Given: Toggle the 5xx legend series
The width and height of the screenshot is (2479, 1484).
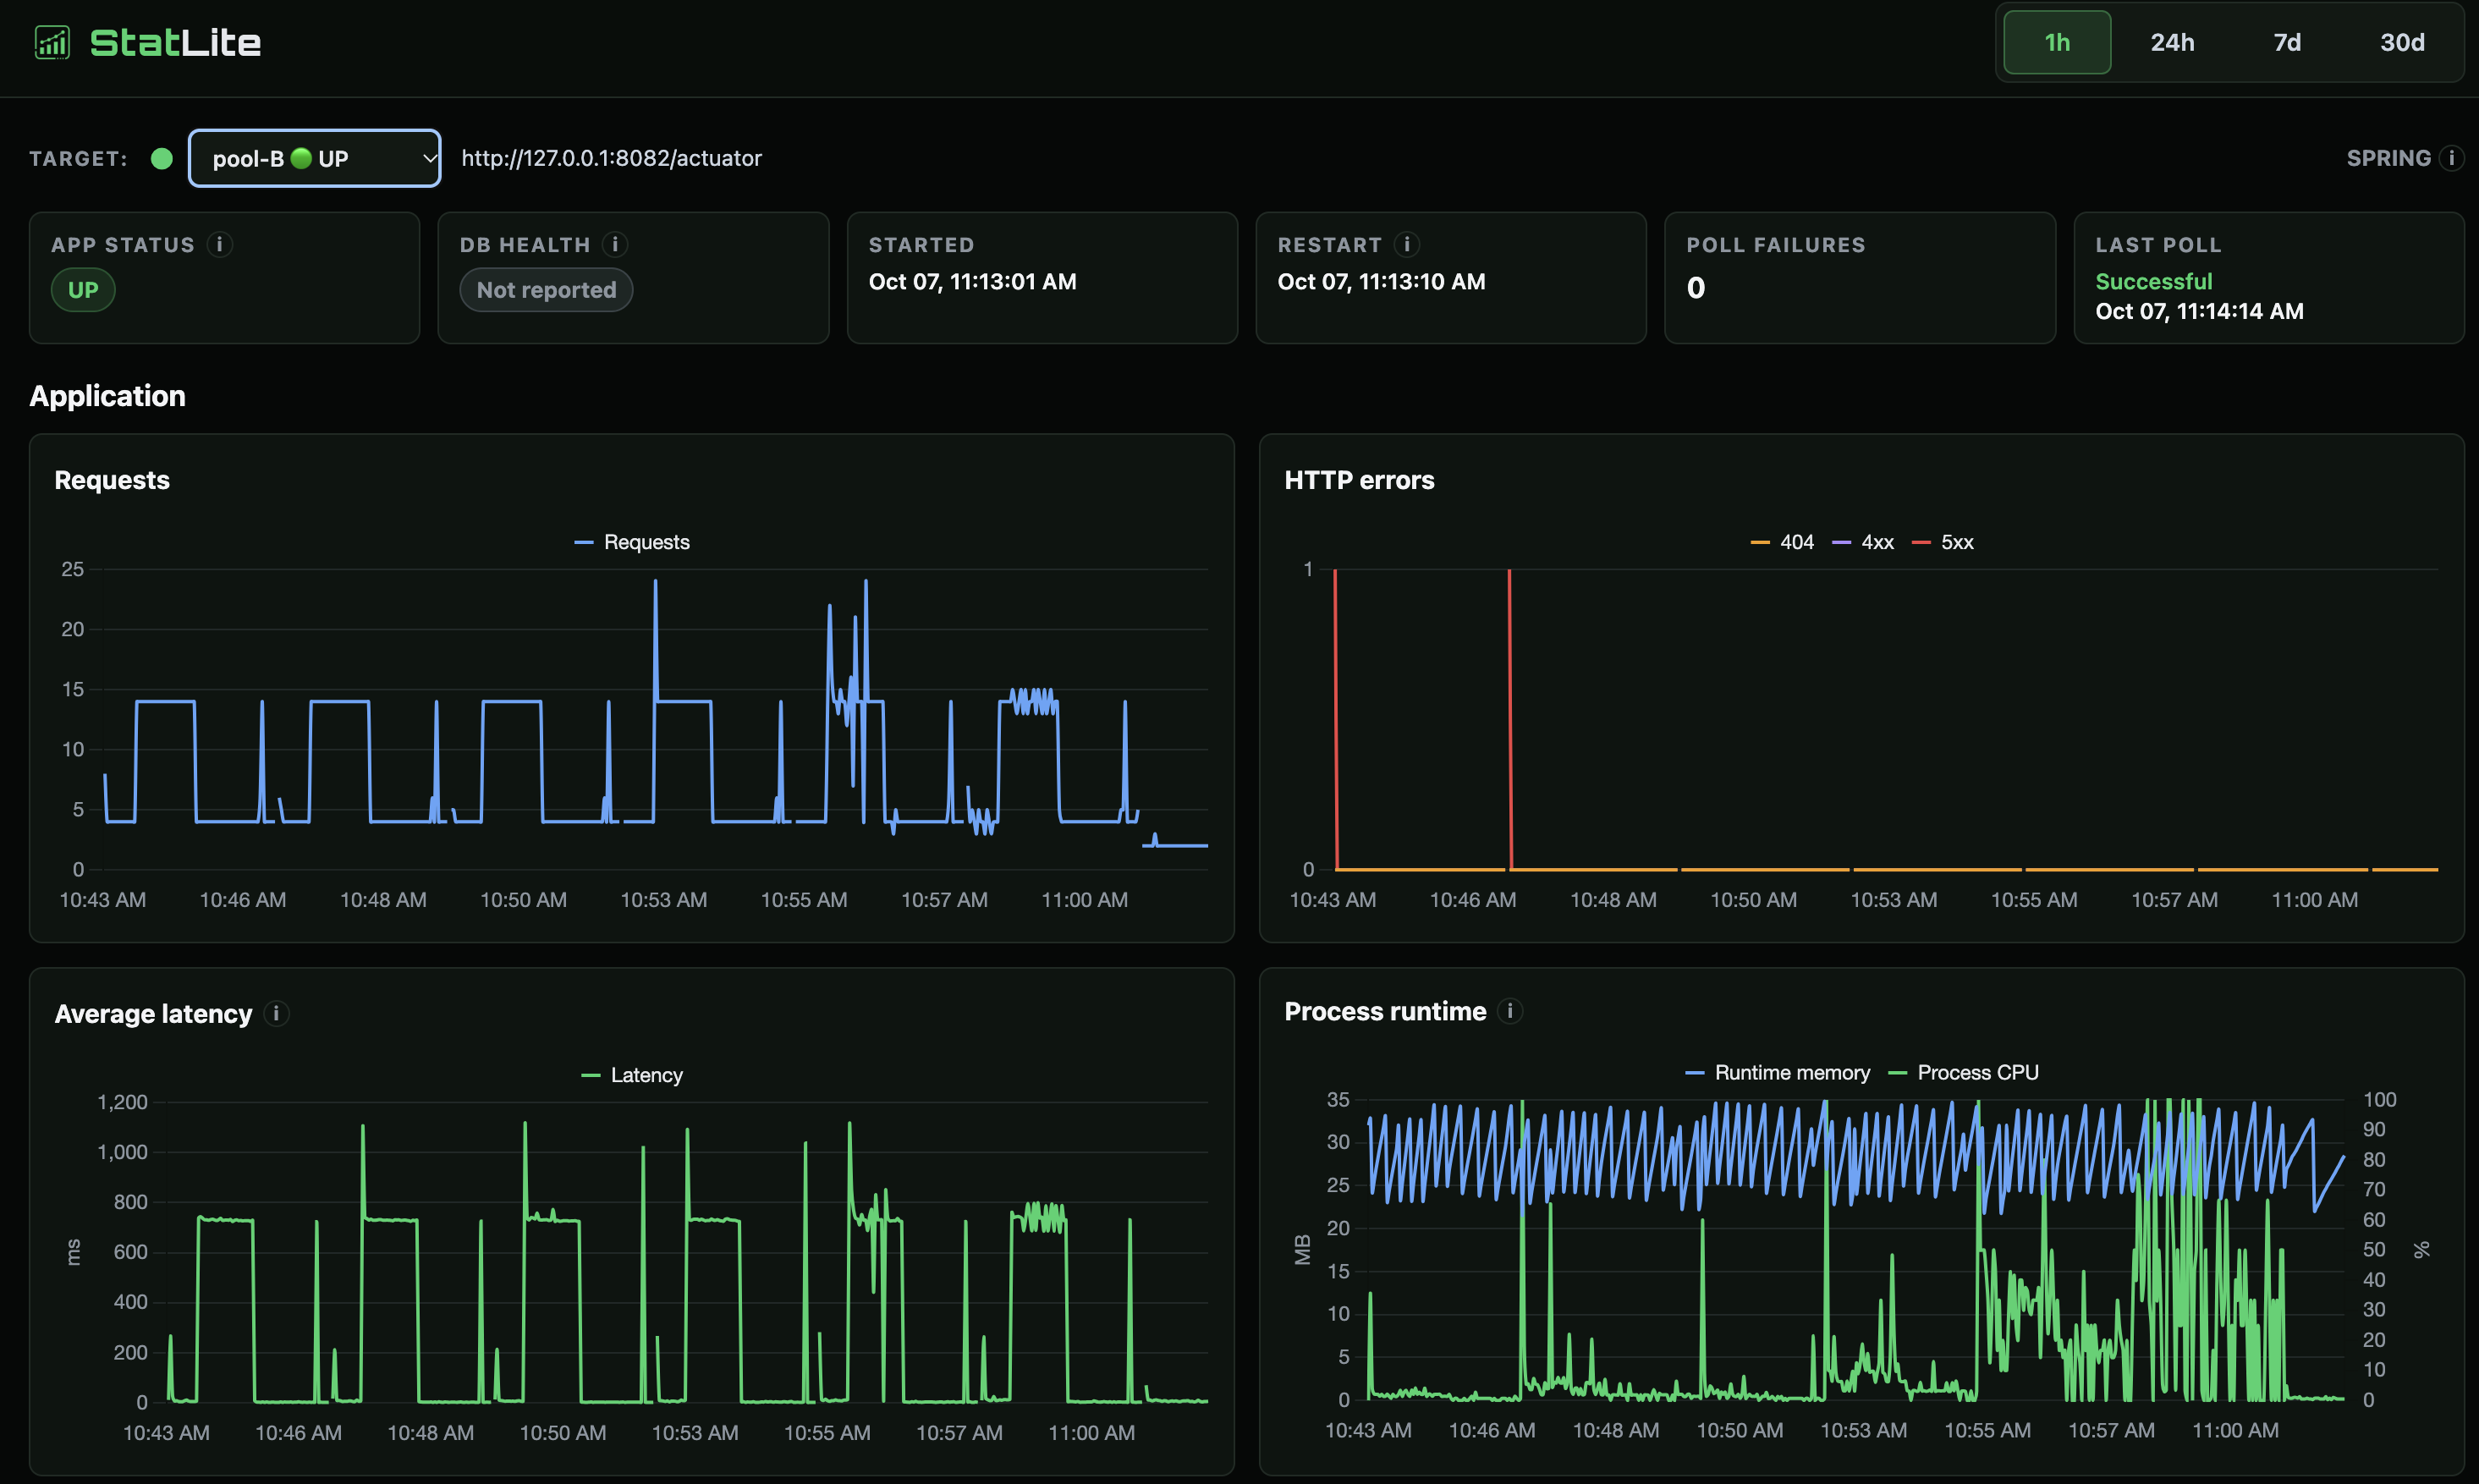Looking at the screenshot, I should pyautogui.click(x=1942, y=542).
